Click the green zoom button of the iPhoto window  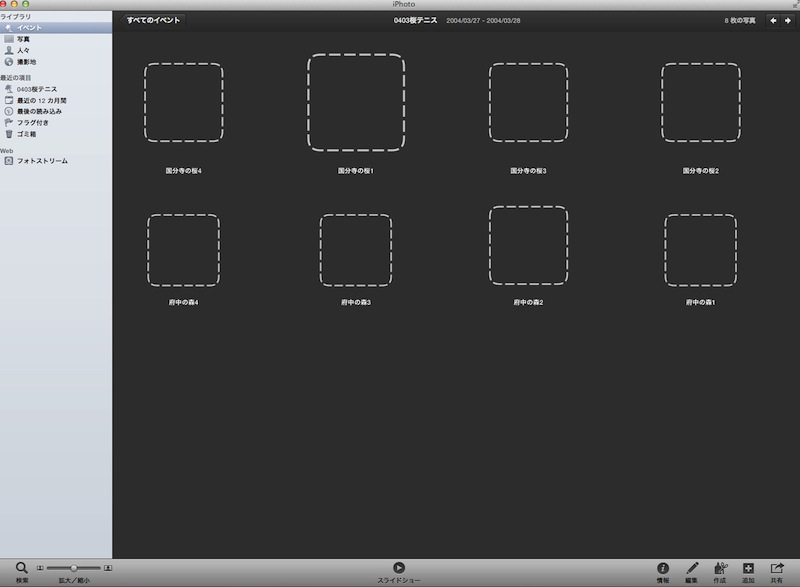point(26,4)
